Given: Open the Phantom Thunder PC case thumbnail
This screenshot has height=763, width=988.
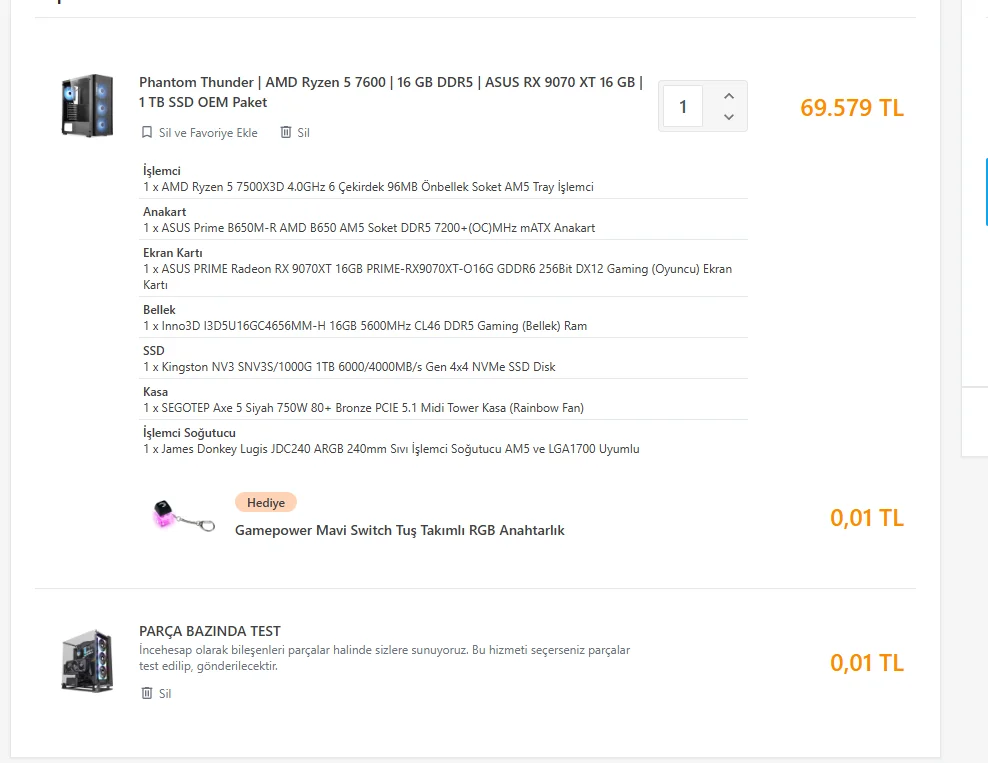Looking at the screenshot, I should [x=88, y=105].
